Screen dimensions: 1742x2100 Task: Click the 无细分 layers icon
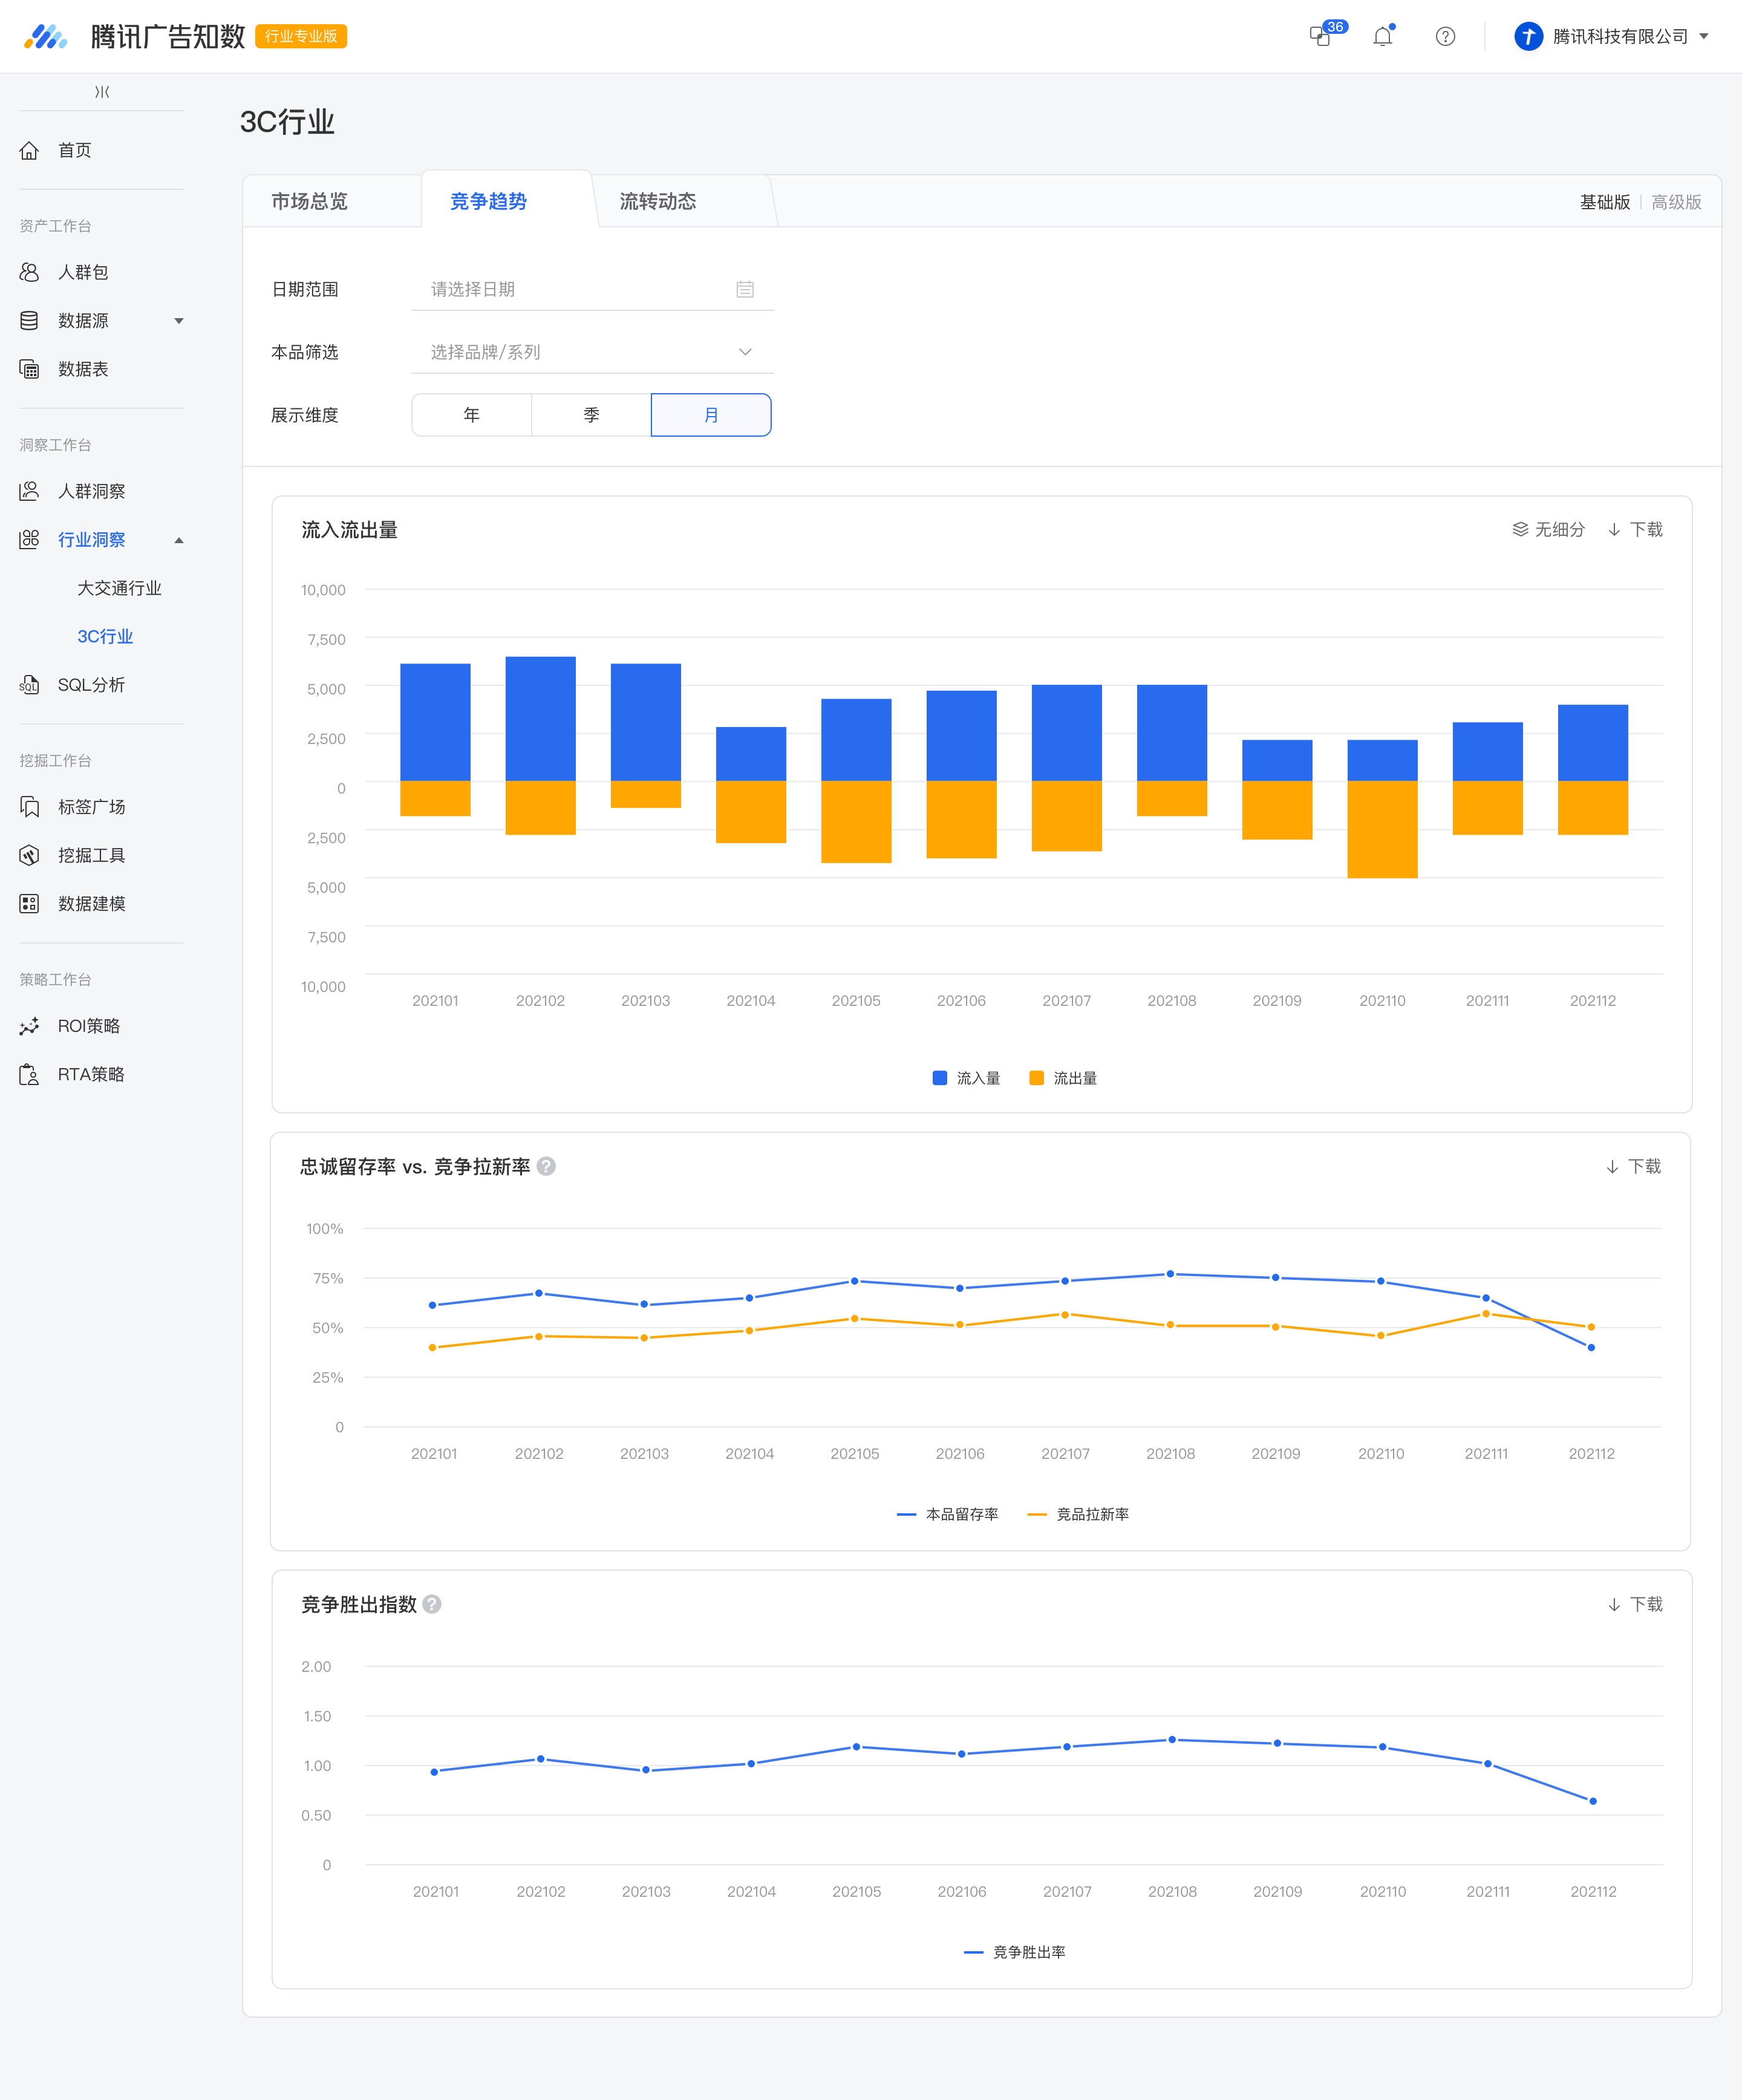(1520, 529)
